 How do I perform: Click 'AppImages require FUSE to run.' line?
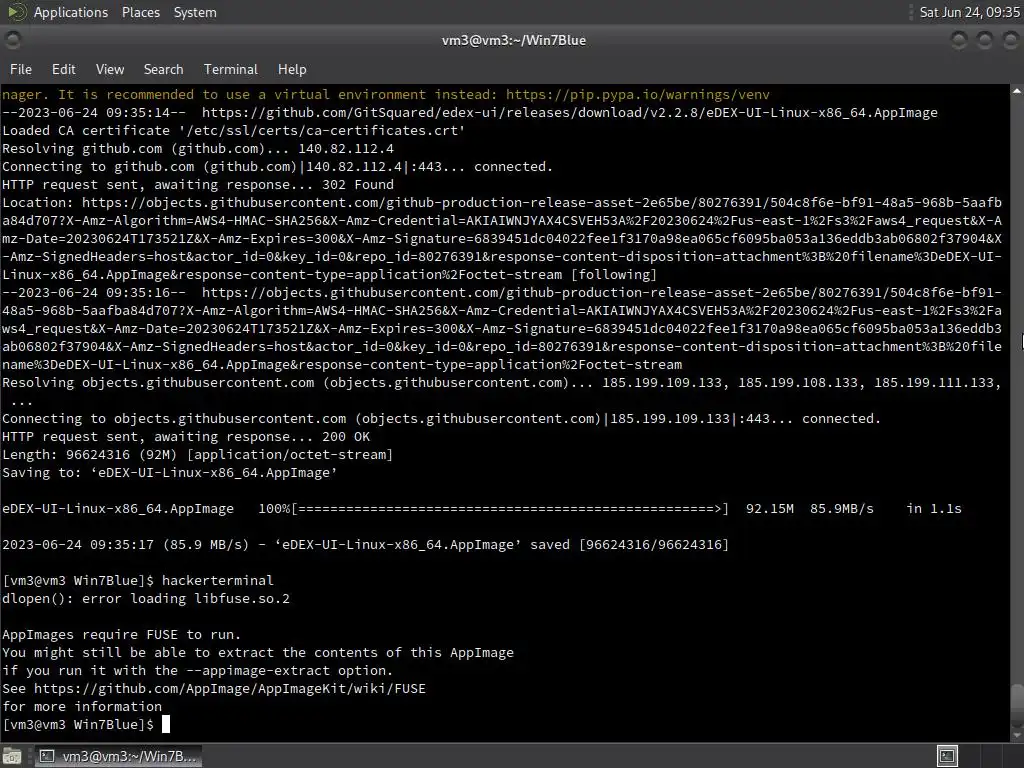coord(121,635)
